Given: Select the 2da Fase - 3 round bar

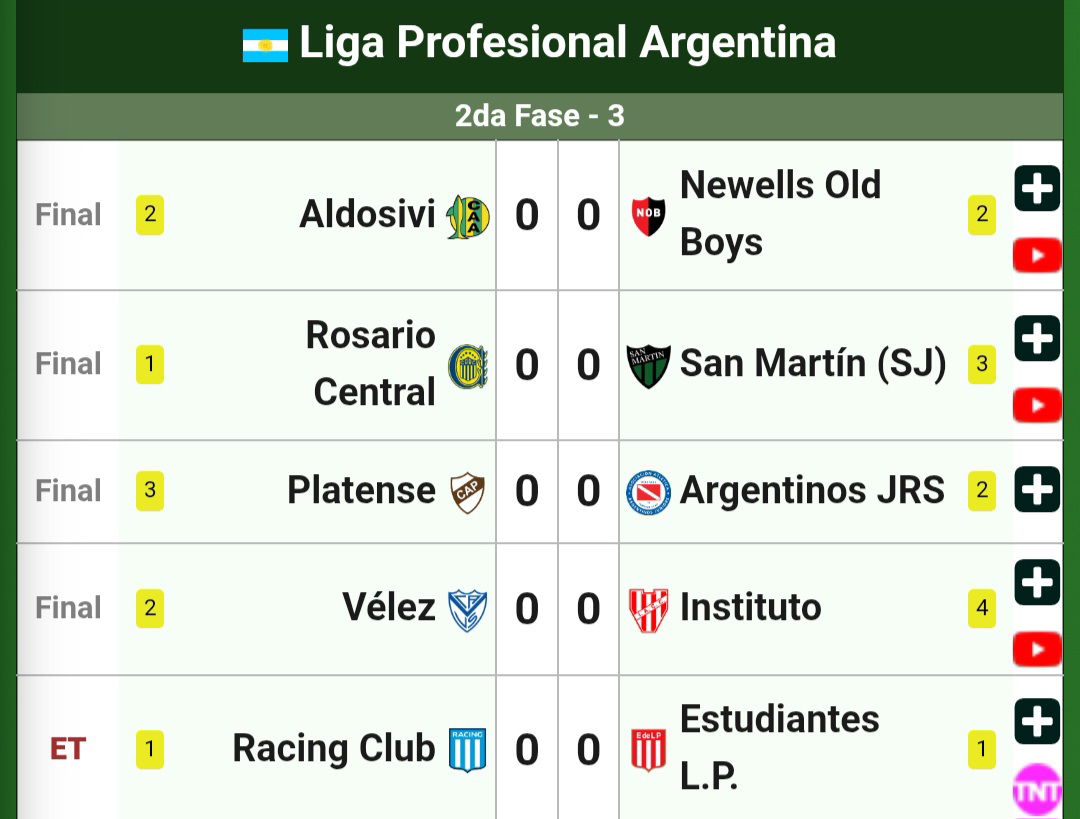Looking at the screenshot, I should (x=539, y=116).
